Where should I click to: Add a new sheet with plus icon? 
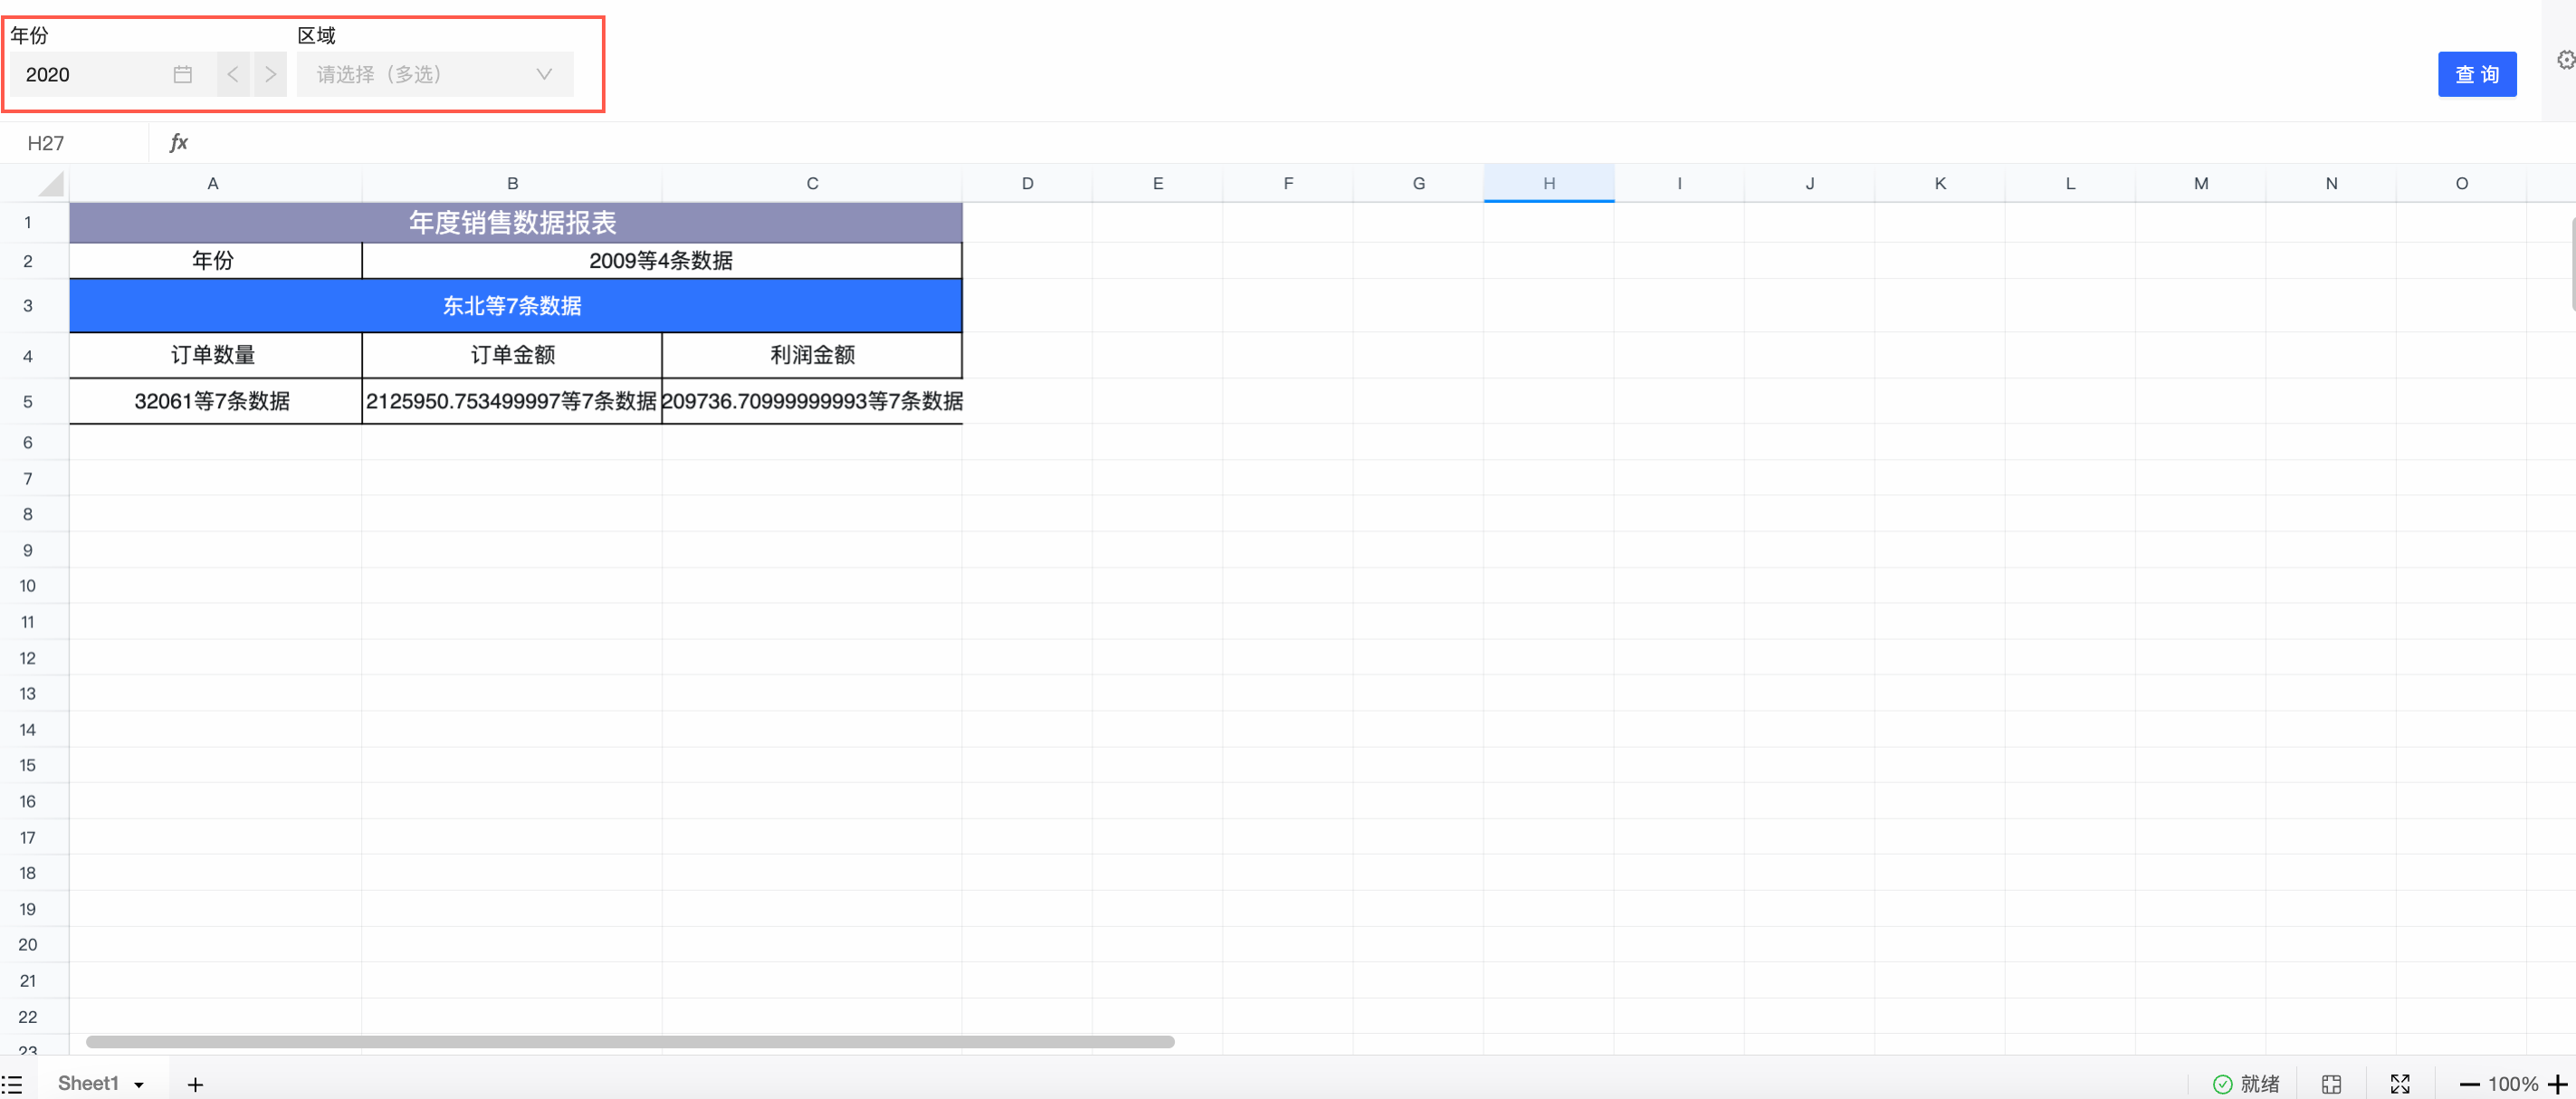tap(195, 1084)
